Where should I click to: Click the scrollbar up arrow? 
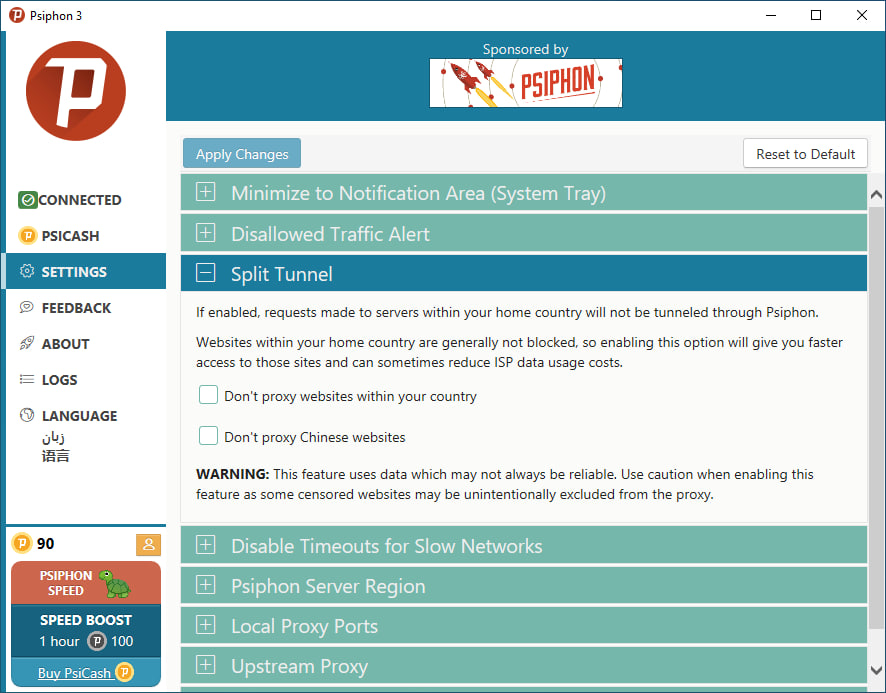pyautogui.click(x=876, y=195)
